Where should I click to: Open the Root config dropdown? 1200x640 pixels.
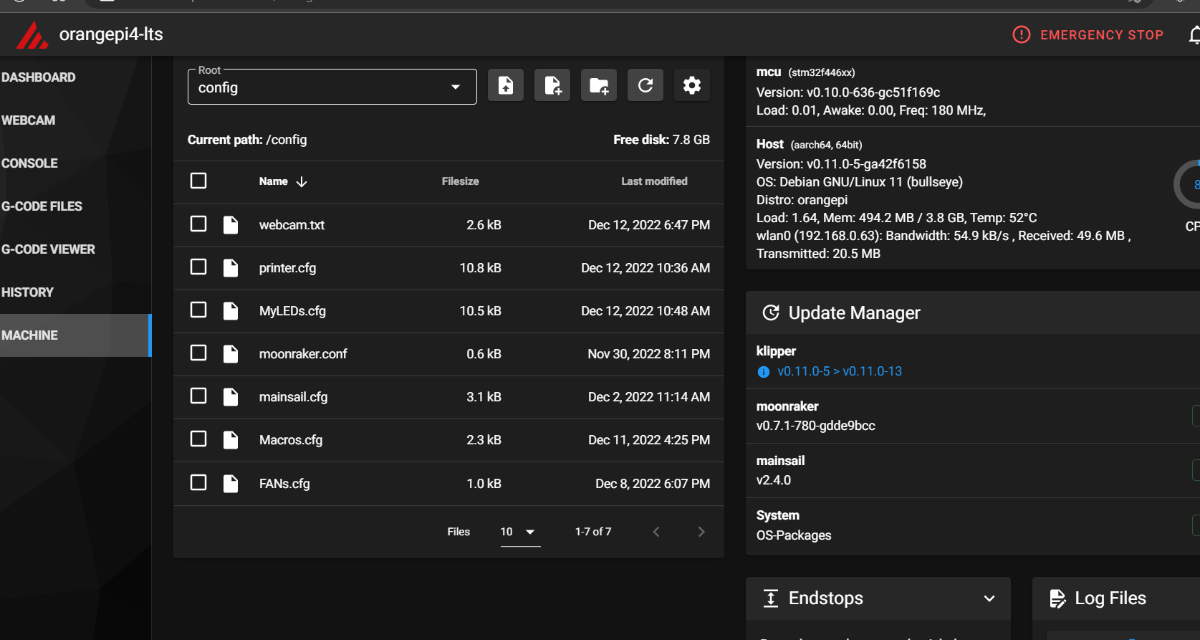click(x=332, y=87)
